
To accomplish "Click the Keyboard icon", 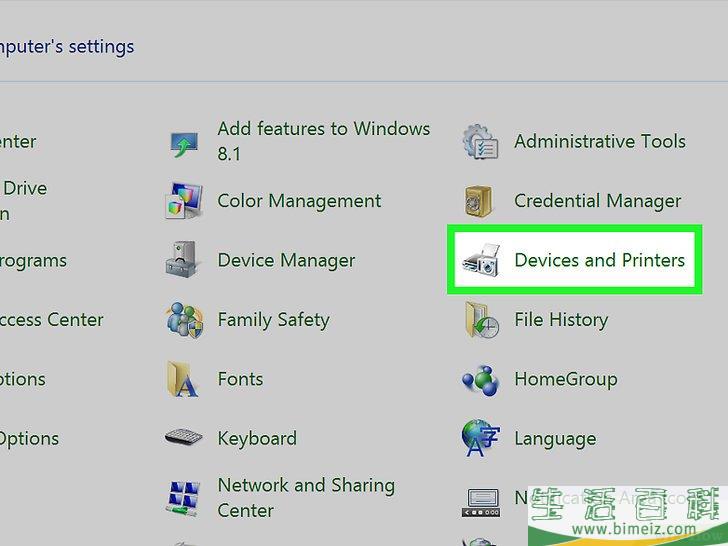I will coord(183,438).
